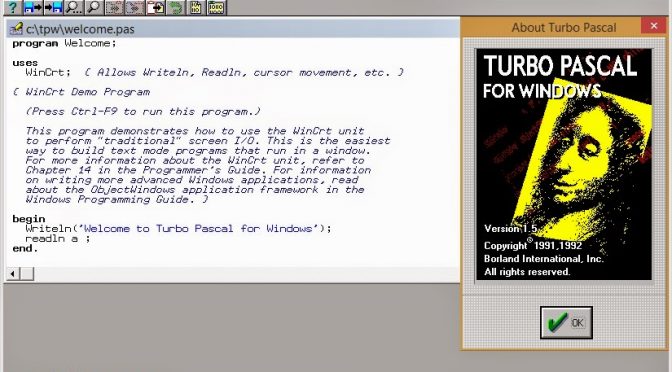Screen dimensions: 672x372
Task: Click the grayed Cut toolbar icon
Action: [x=114, y=7]
